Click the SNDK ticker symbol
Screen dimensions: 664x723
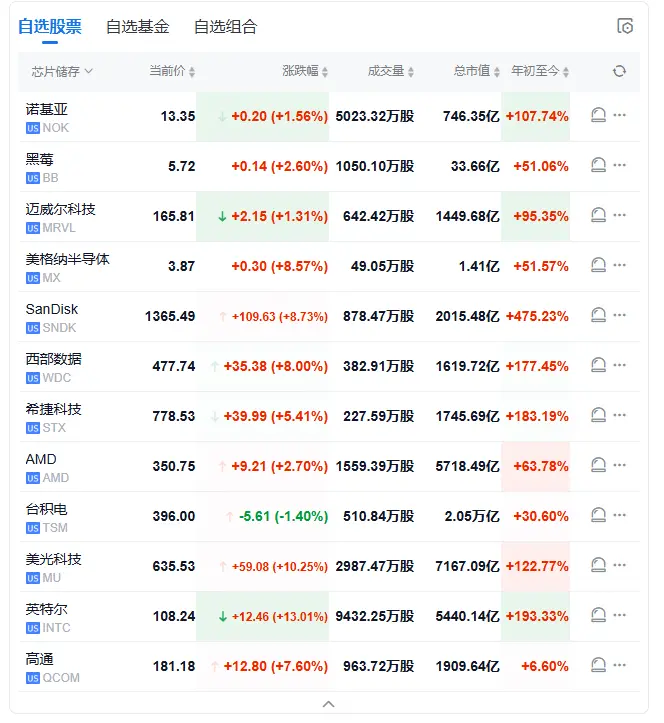tap(59, 328)
